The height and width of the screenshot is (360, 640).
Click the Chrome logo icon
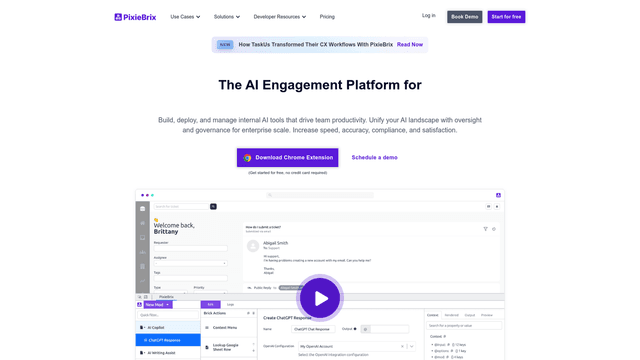click(247, 158)
